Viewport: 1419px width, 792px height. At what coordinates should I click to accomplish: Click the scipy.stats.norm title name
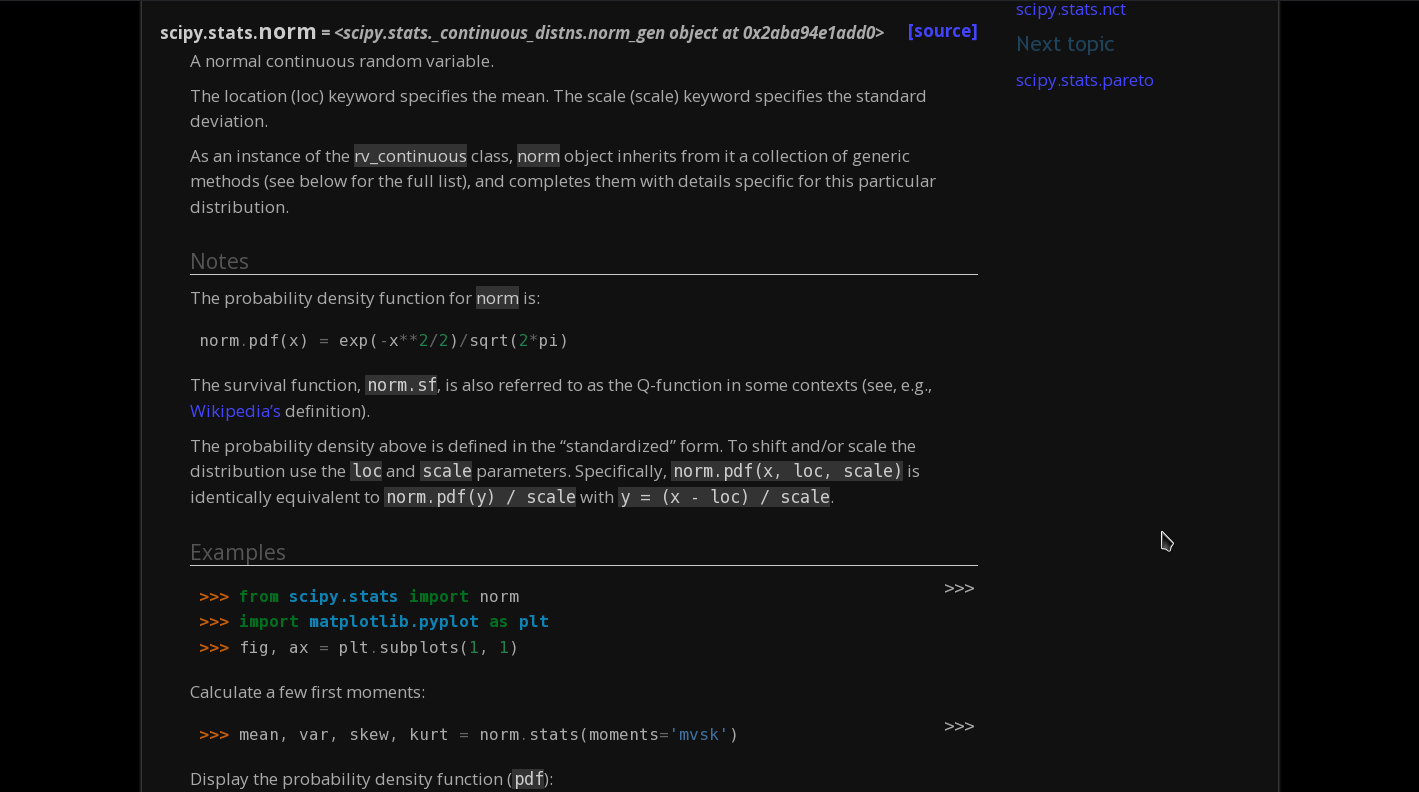point(238,32)
